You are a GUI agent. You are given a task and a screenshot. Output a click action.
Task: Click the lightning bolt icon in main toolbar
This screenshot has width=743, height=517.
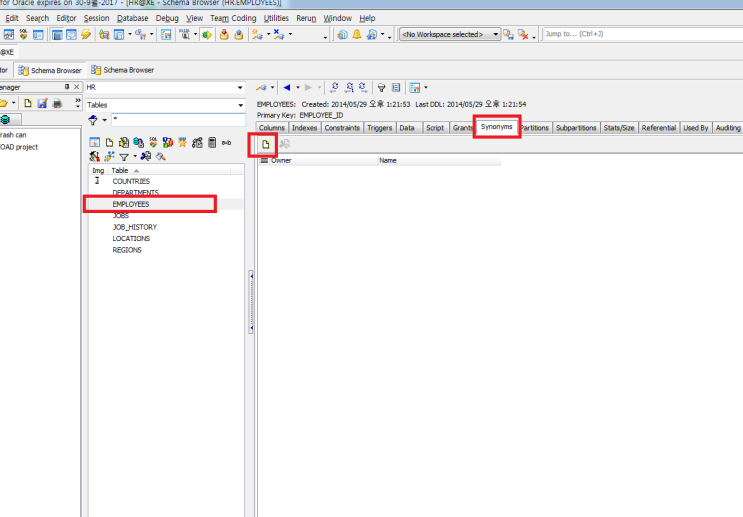click(86, 34)
